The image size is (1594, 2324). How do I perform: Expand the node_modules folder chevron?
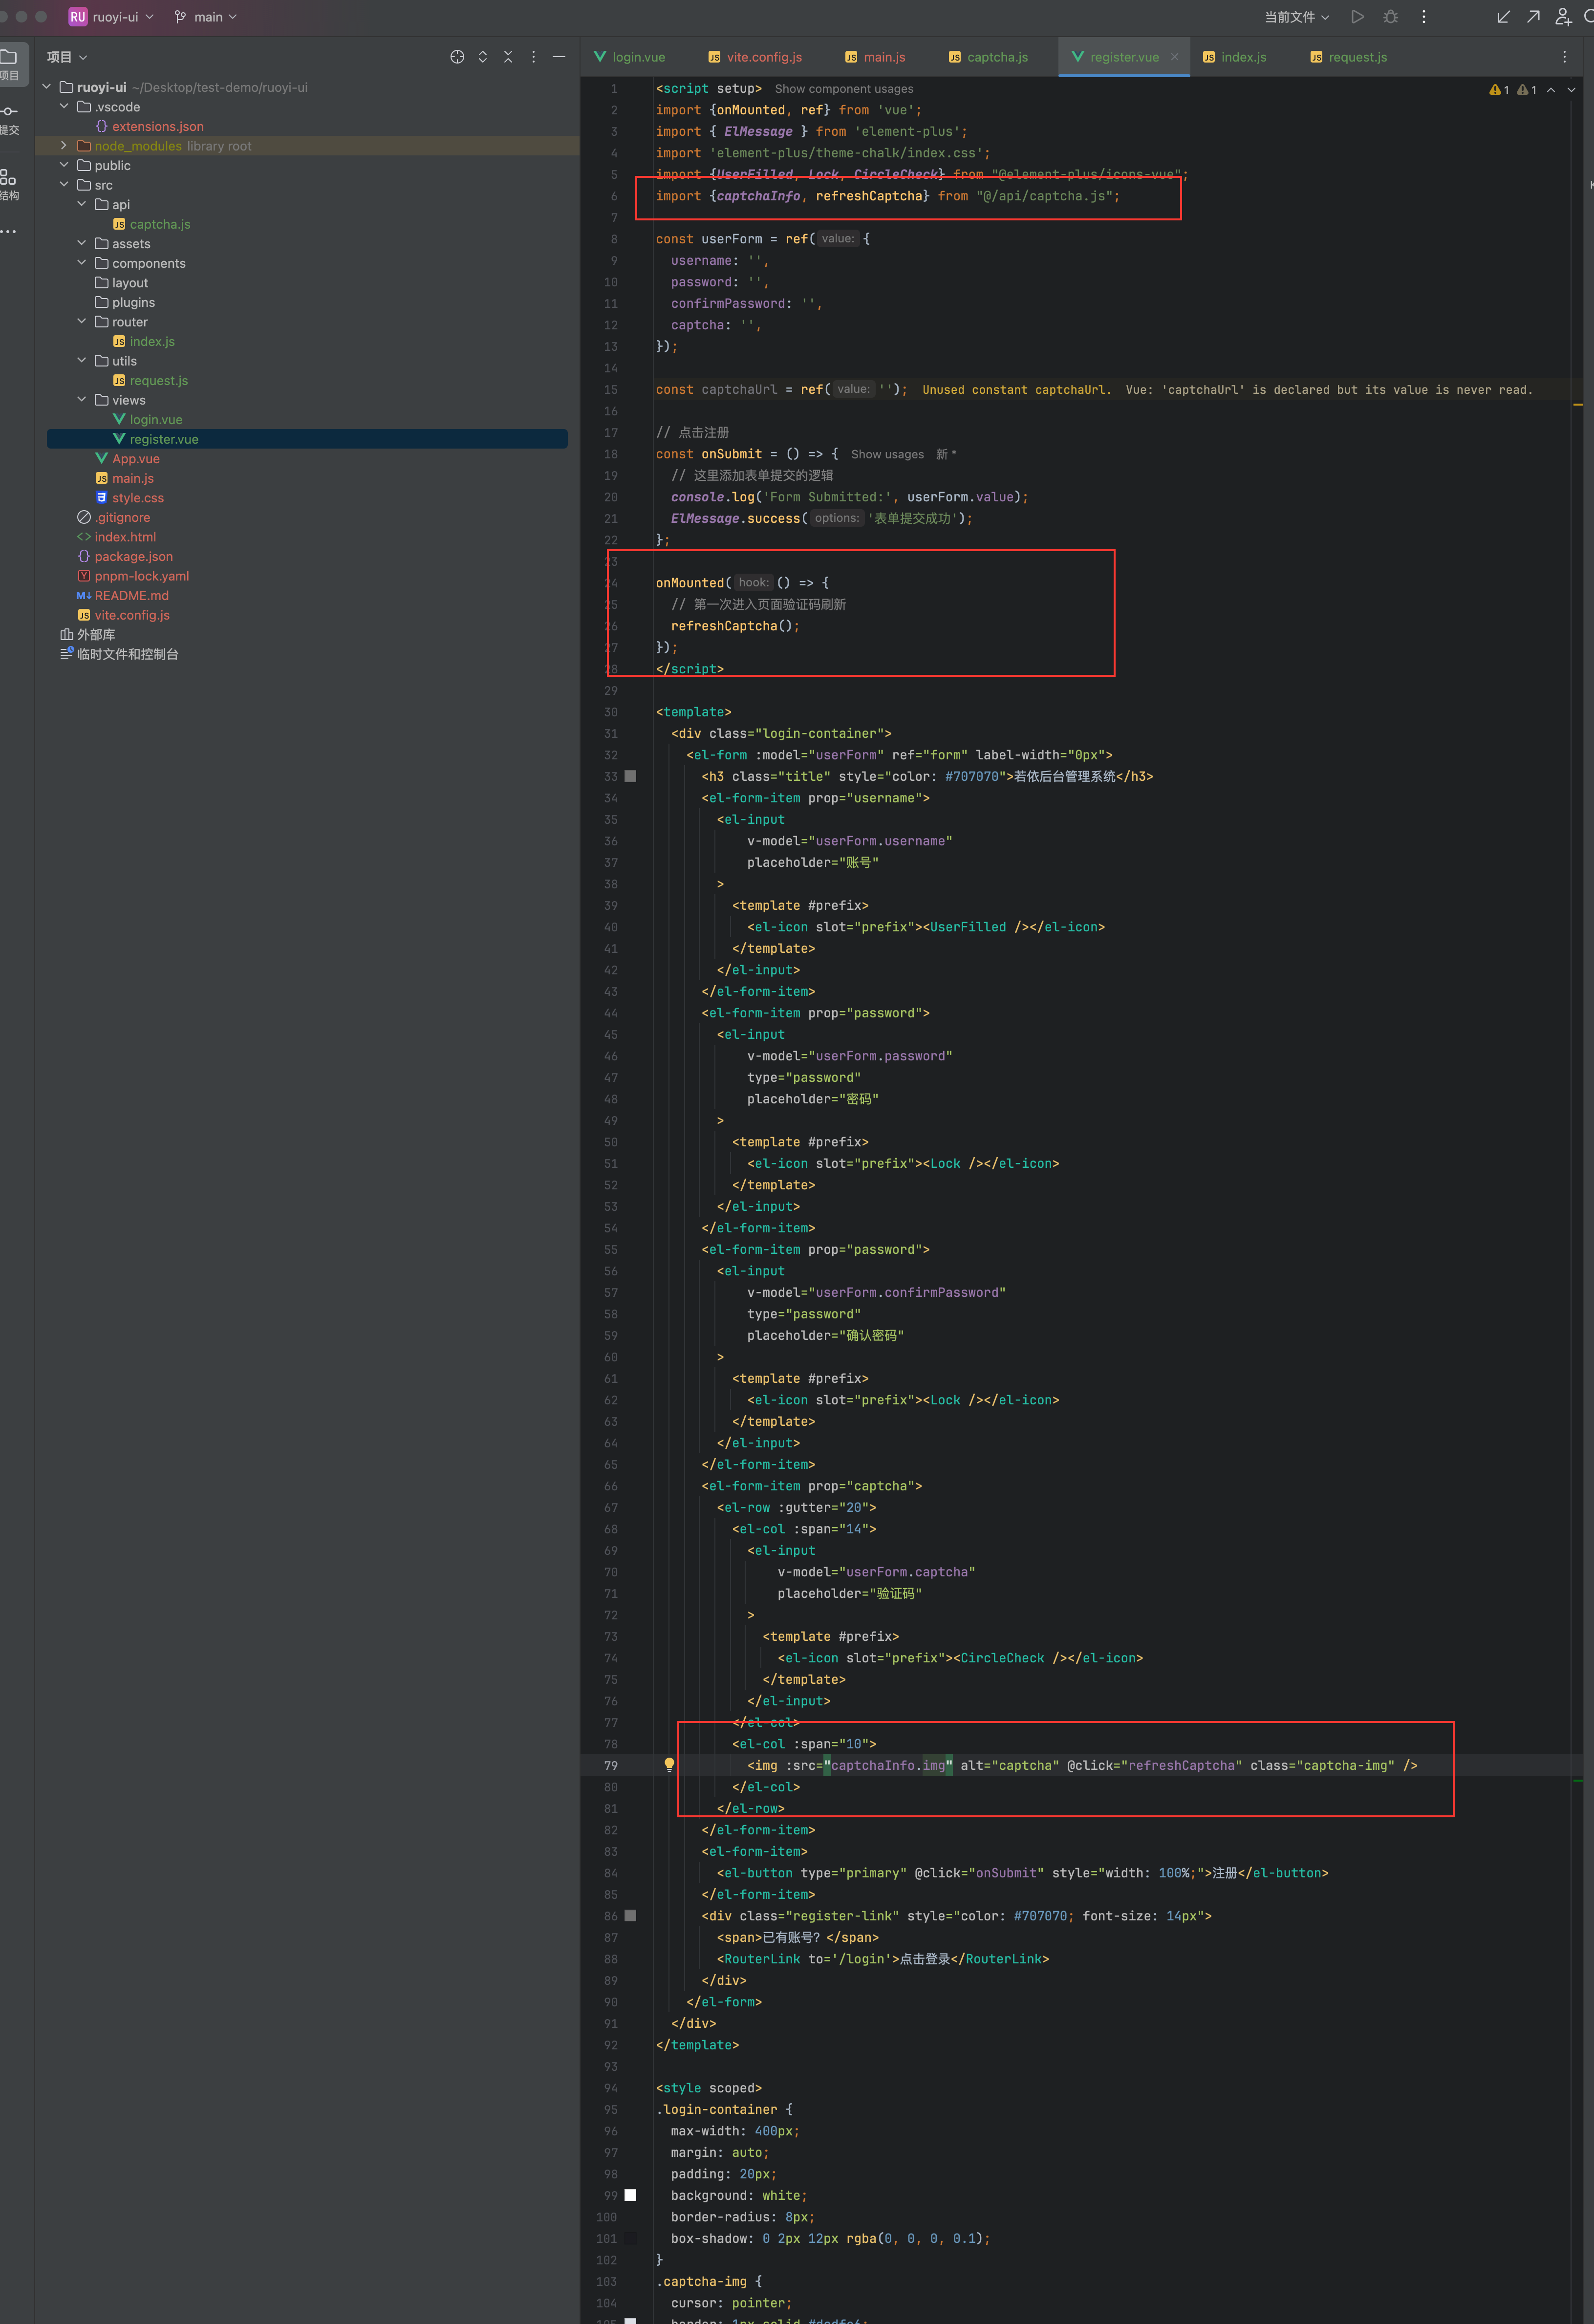tap(64, 145)
